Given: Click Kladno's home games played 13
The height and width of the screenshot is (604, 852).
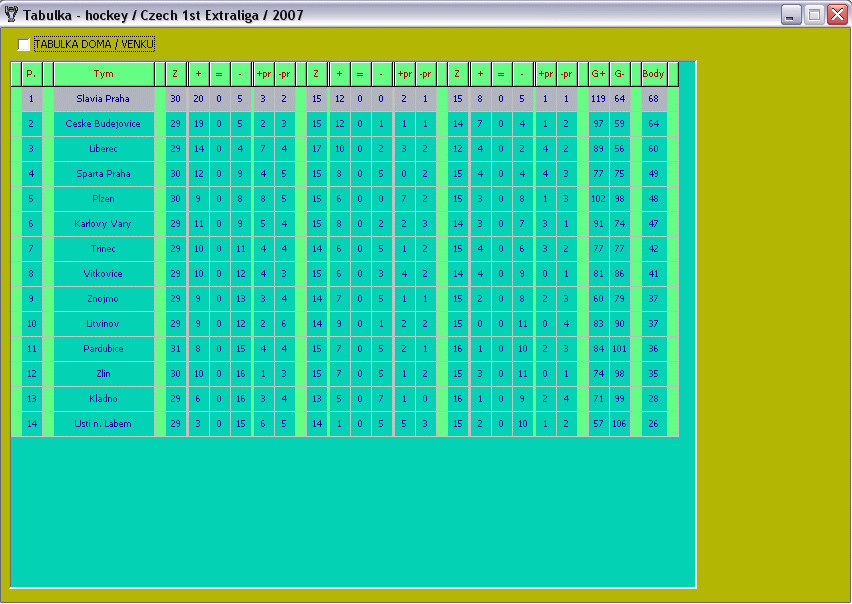Looking at the screenshot, I should 317,399.
